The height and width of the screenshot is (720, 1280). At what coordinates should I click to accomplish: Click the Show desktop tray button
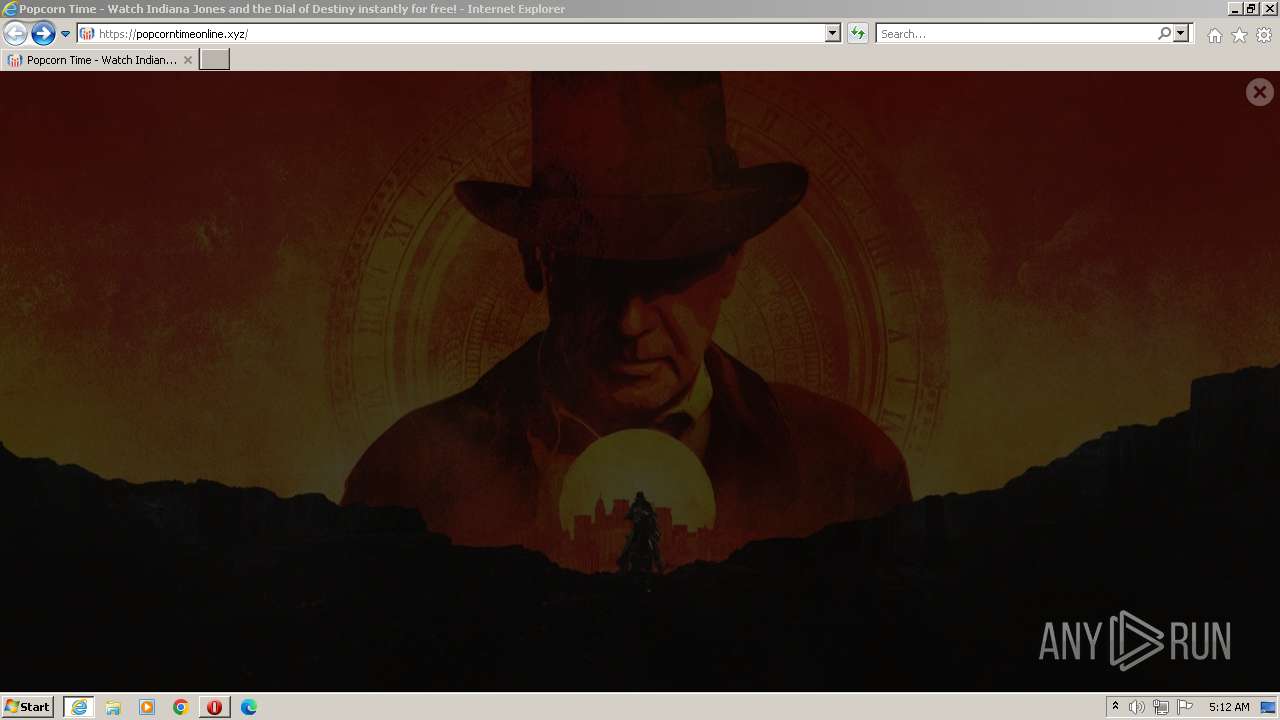tap(1270, 707)
